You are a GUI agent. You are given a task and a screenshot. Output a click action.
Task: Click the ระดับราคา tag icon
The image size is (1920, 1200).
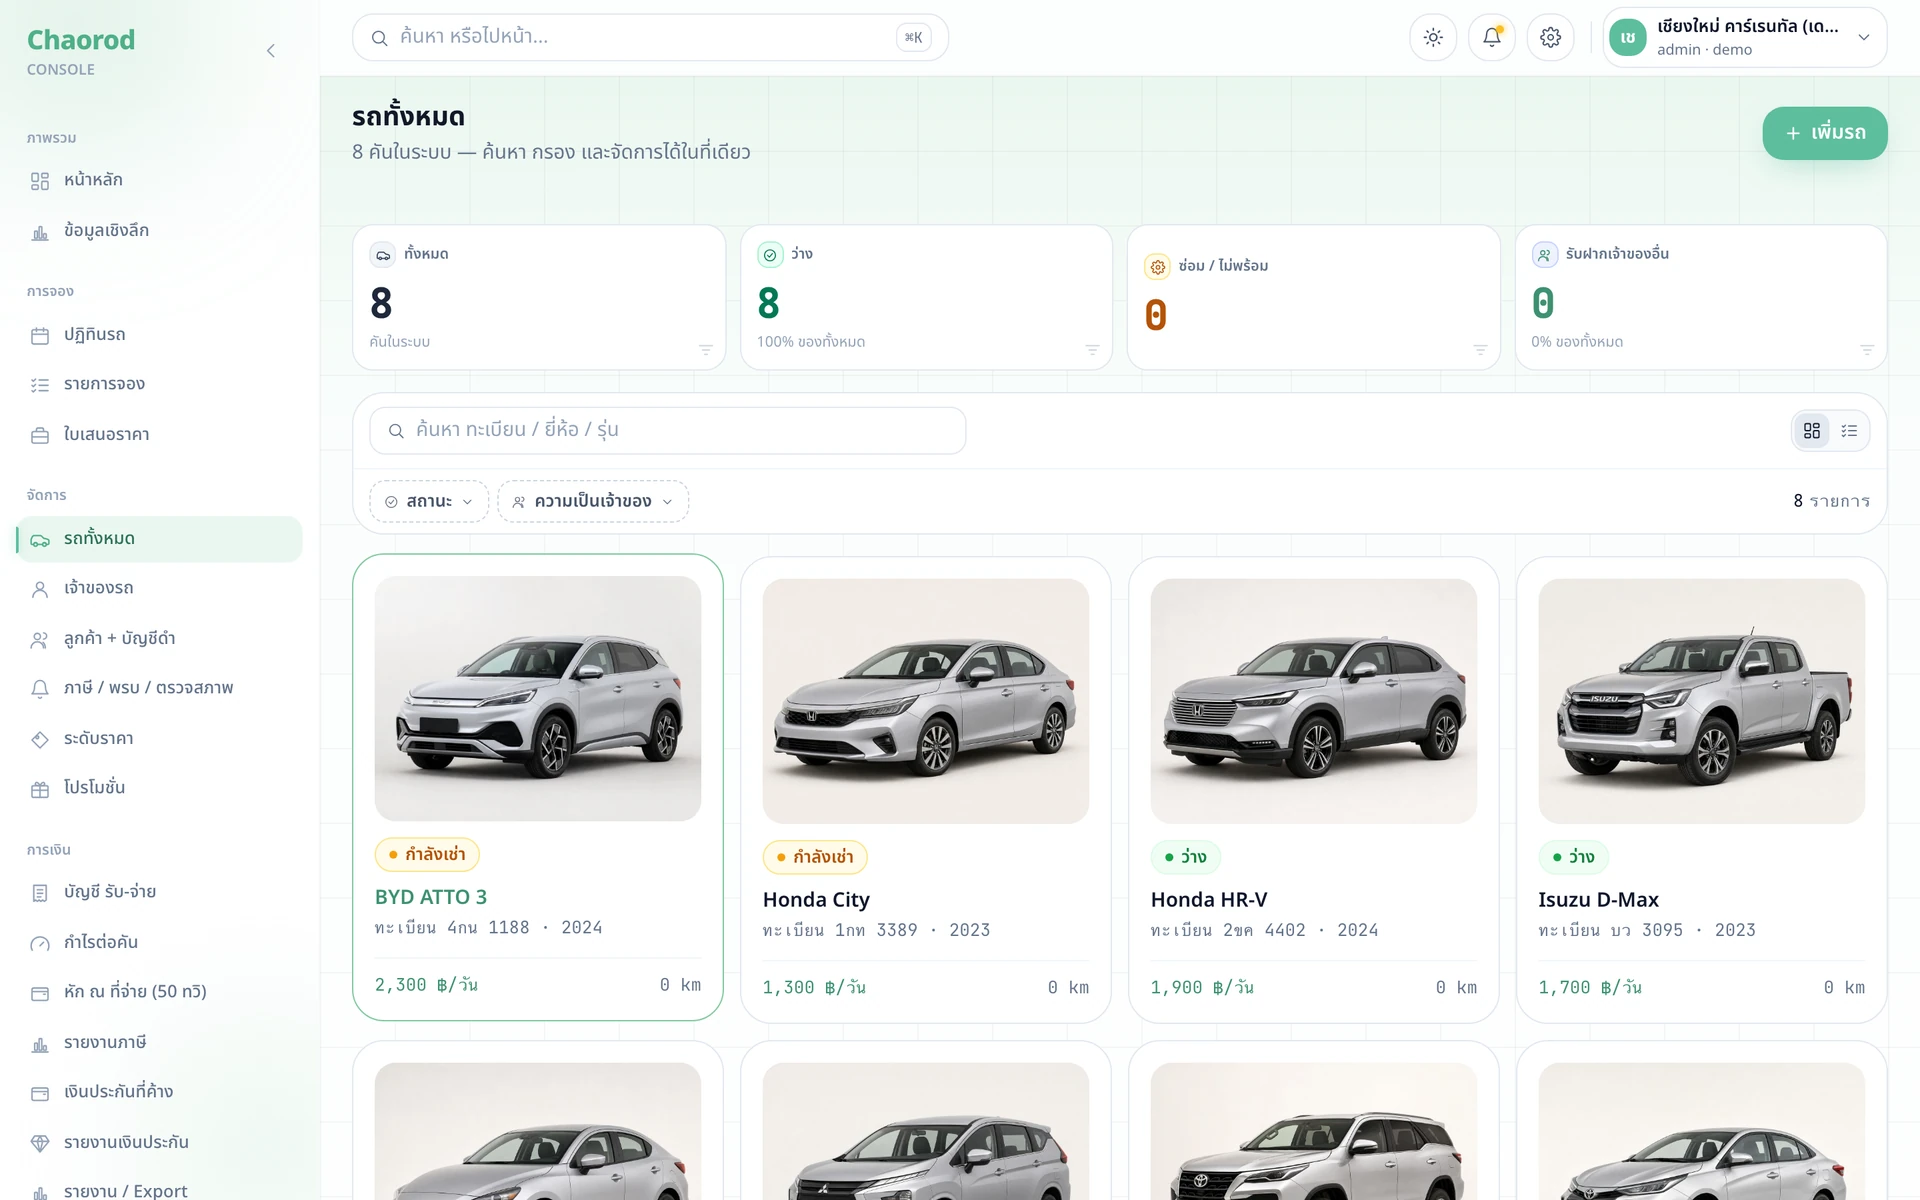(40, 740)
